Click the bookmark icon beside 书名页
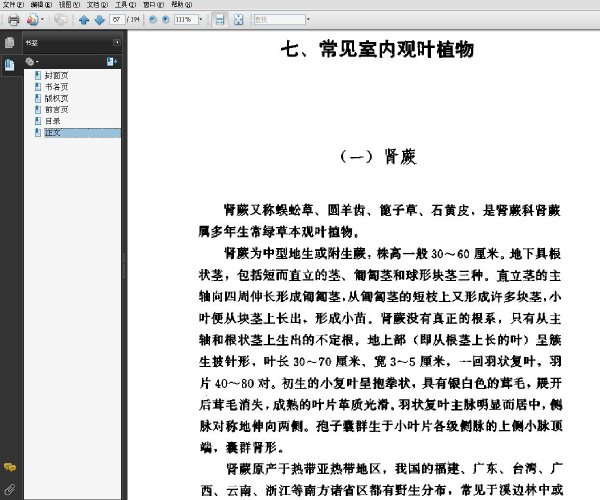Viewport: 600px width, 500px height. click(38, 87)
